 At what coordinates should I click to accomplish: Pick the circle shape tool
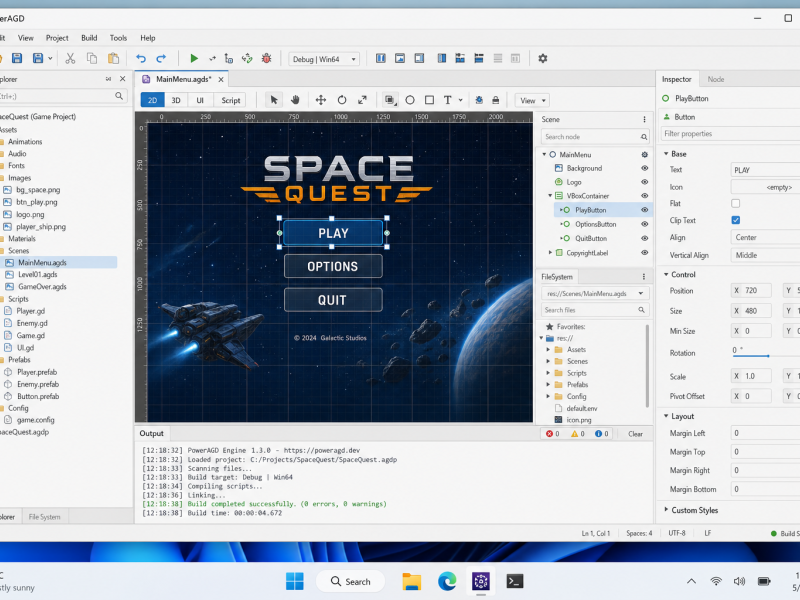[410, 100]
